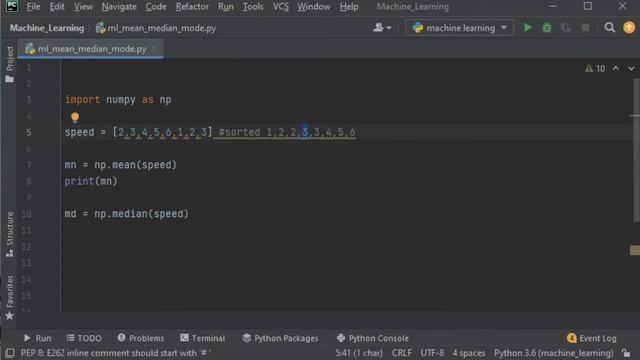Screen dimensions: 640x360
Task: Click the yellow warning stripe marker
Action: click(635, 250)
